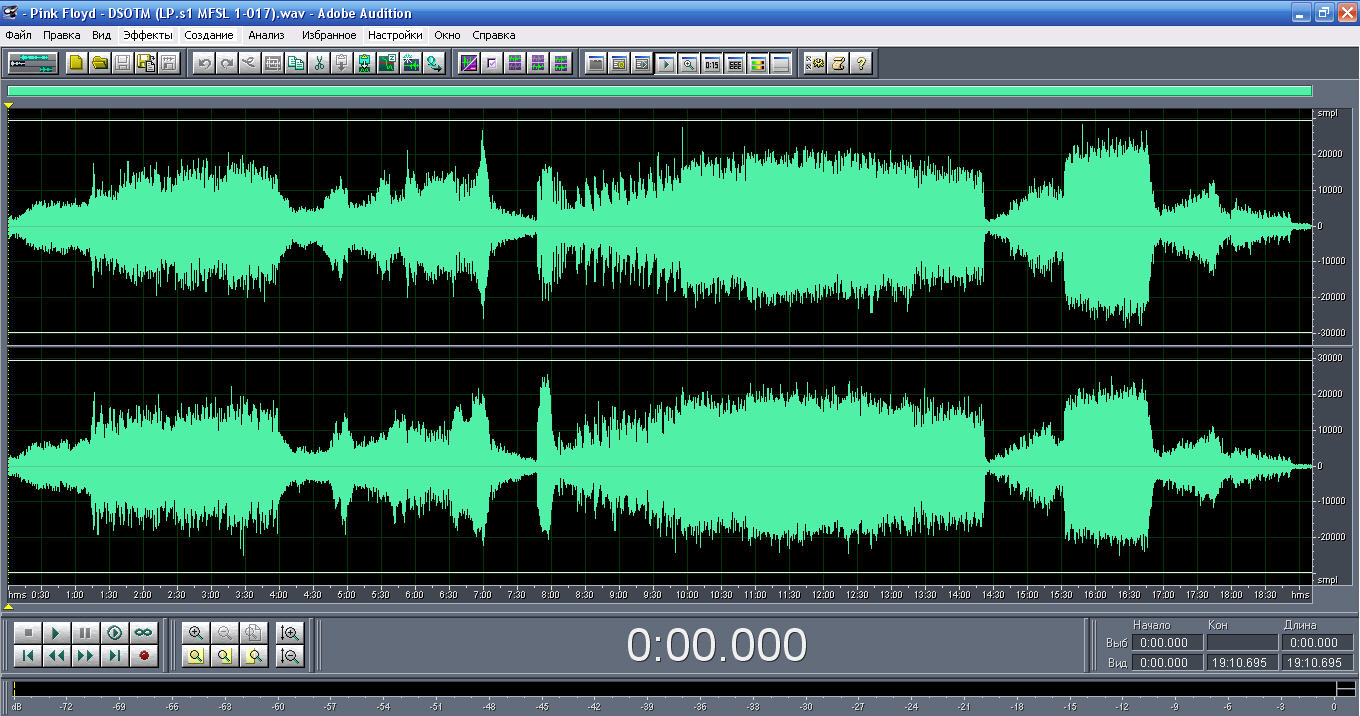1360x716 pixels.
Task: Open the Настройки menu
Action: coord(395,35)
